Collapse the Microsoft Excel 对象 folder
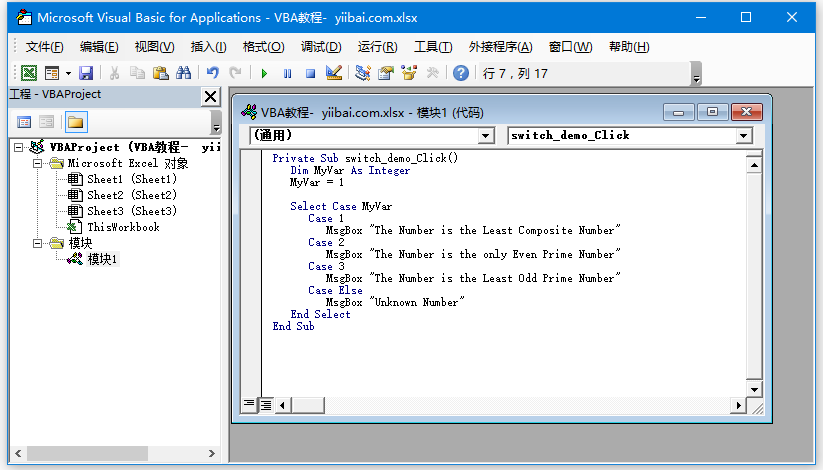The height and width of the screenshot is (470, 823). click(37, 163)
